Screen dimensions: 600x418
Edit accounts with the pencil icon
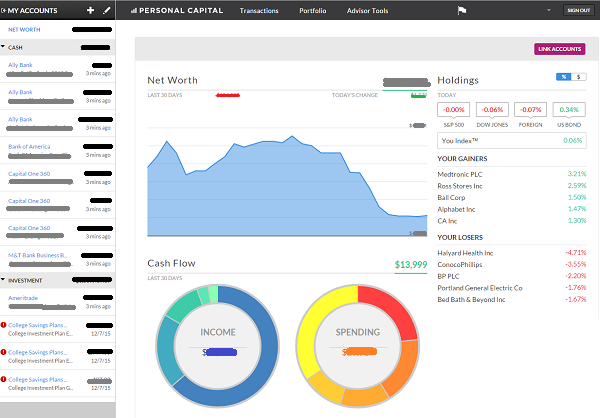coord(107,10)
